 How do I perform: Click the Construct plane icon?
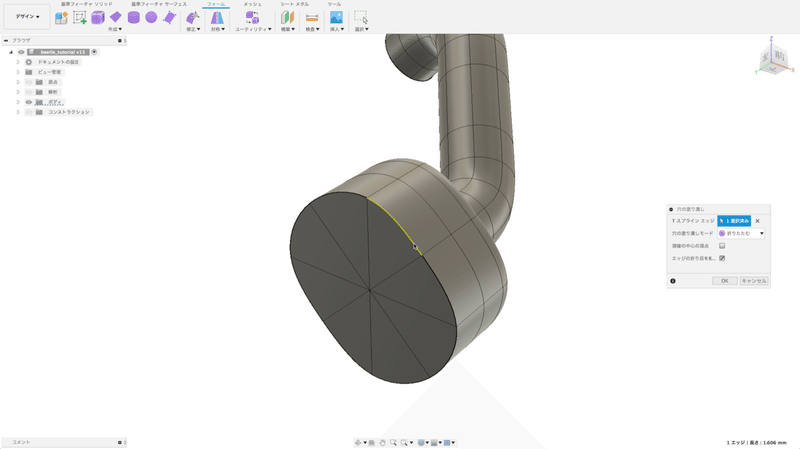(287, 18)
